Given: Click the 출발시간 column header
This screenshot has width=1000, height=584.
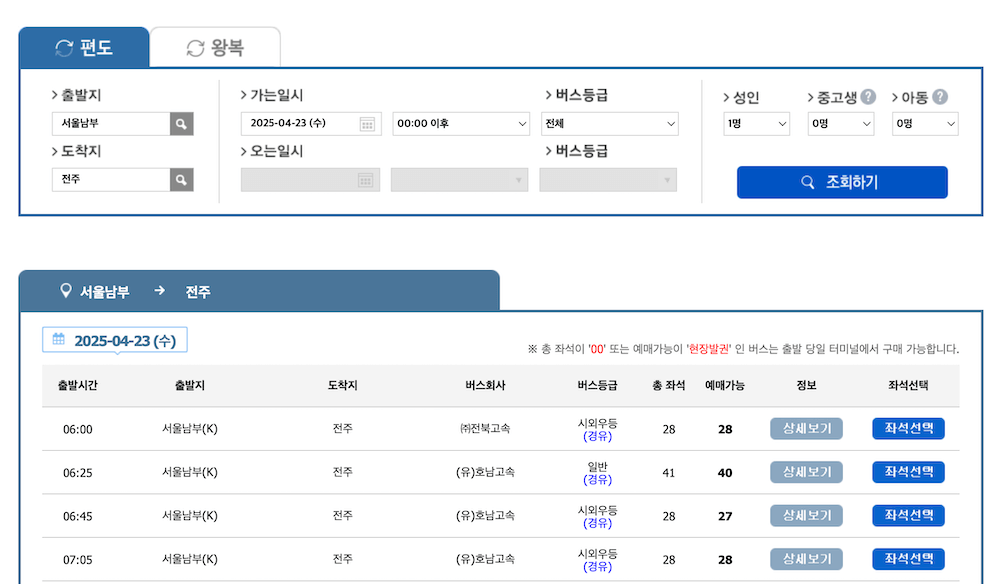Looking at the screenshot, I should click(x=78, y=385).
